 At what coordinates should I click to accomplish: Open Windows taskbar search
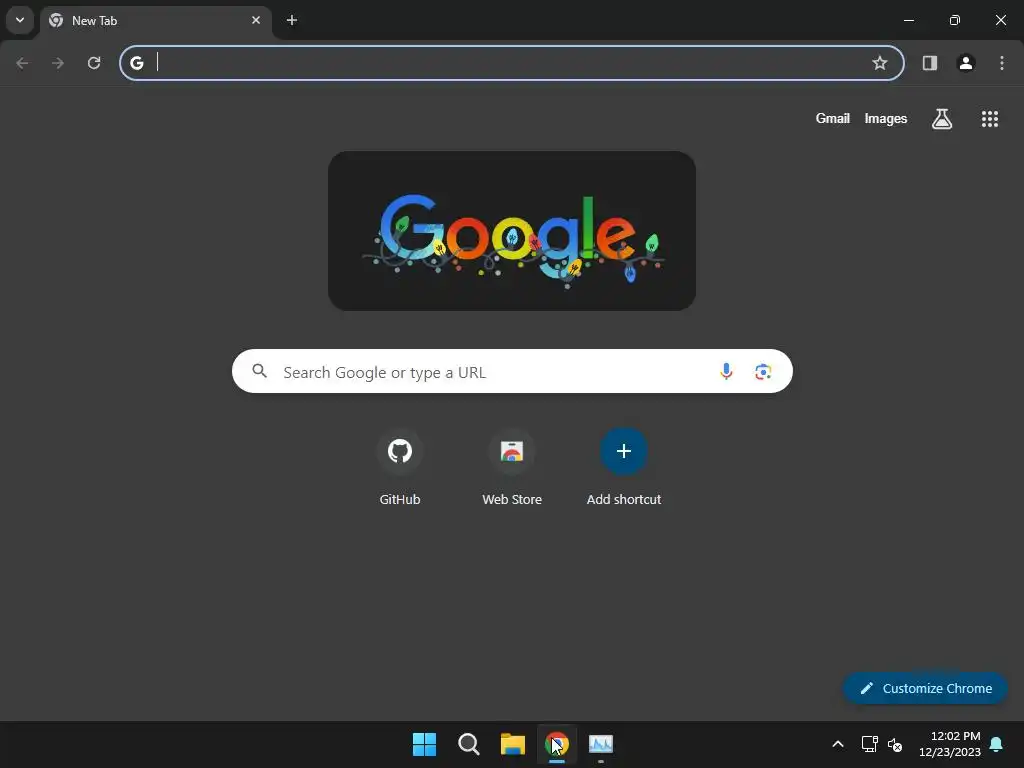tap(469, 744)
